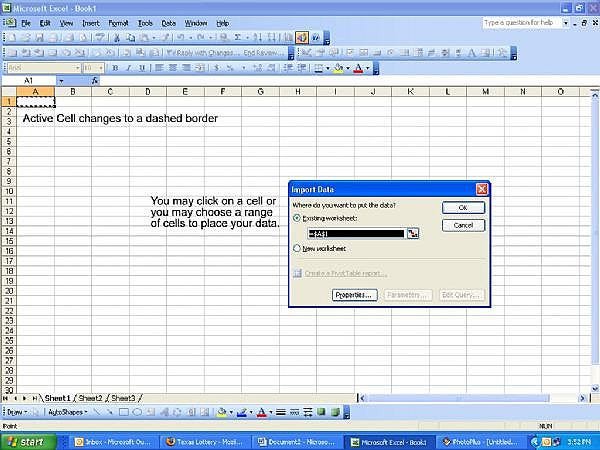Click the collapse dialog range selector icon
Screen dimensions: 600x450
(x=412, y=233)
